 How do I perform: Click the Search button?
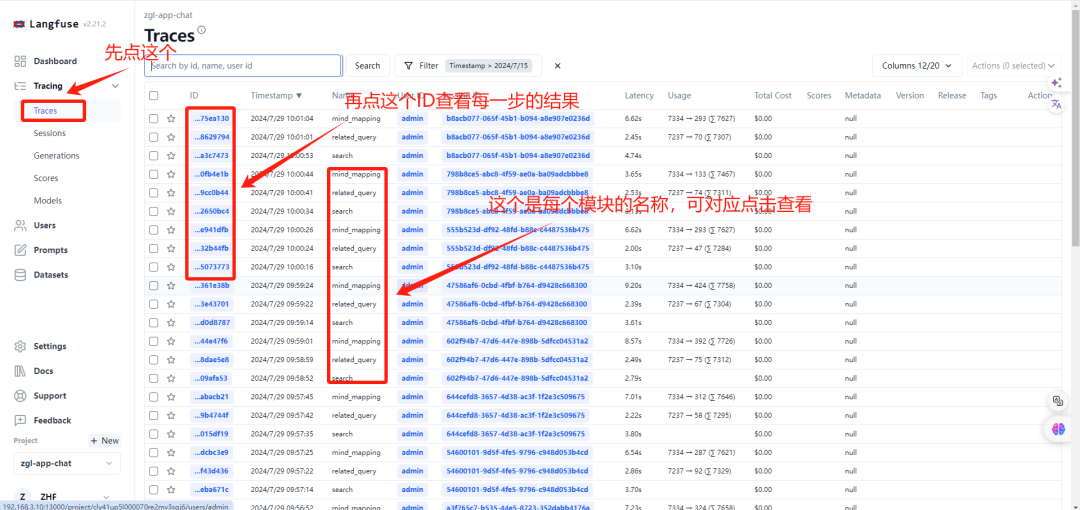click(367, 65)
